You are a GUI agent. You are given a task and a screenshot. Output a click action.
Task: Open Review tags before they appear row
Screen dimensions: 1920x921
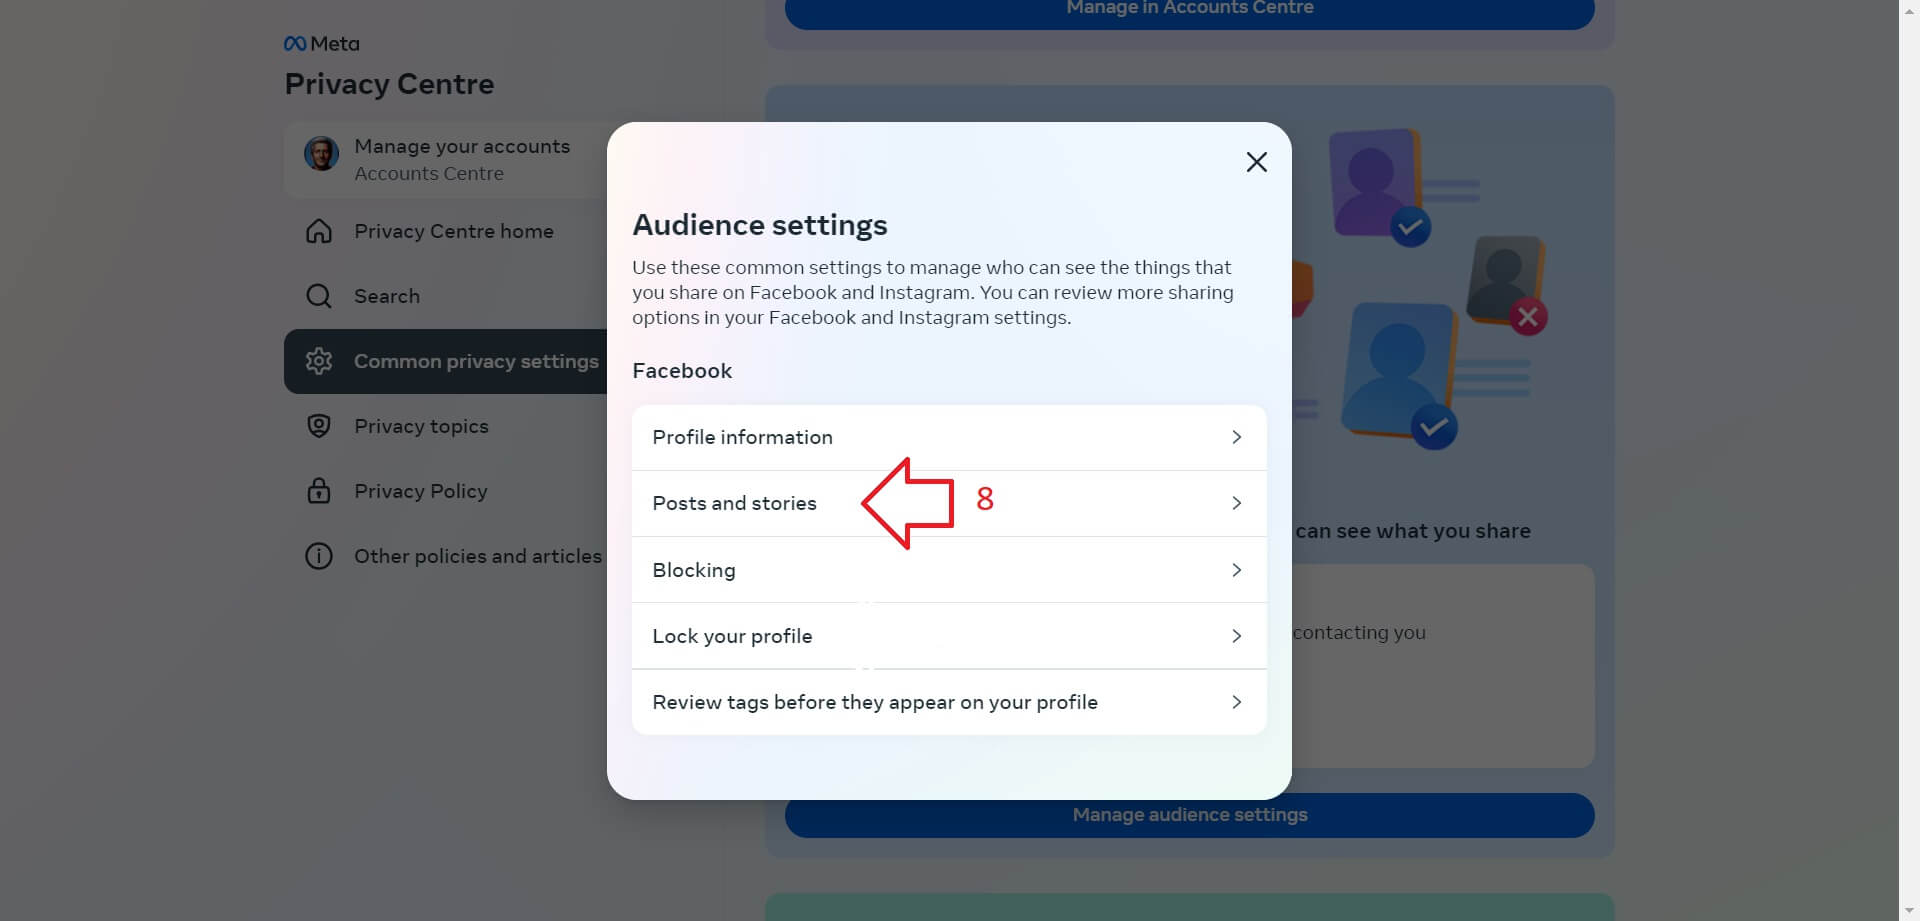click(949, 702)
